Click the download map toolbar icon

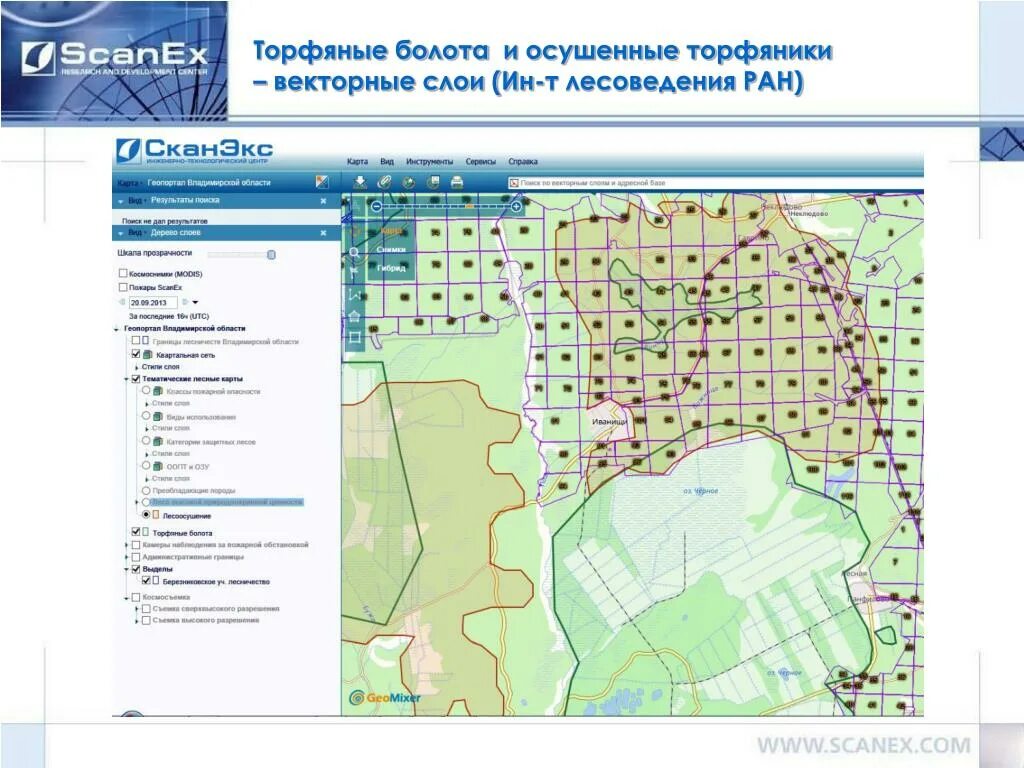point(360,182)
